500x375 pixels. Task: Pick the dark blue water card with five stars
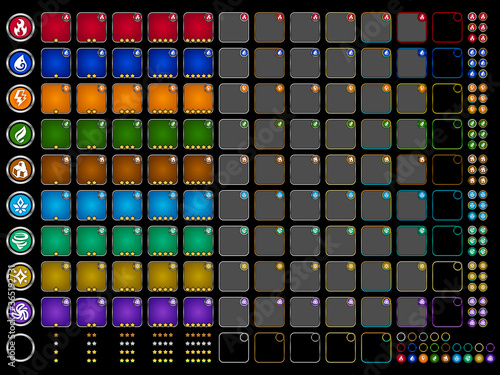(x=198, y=63)
